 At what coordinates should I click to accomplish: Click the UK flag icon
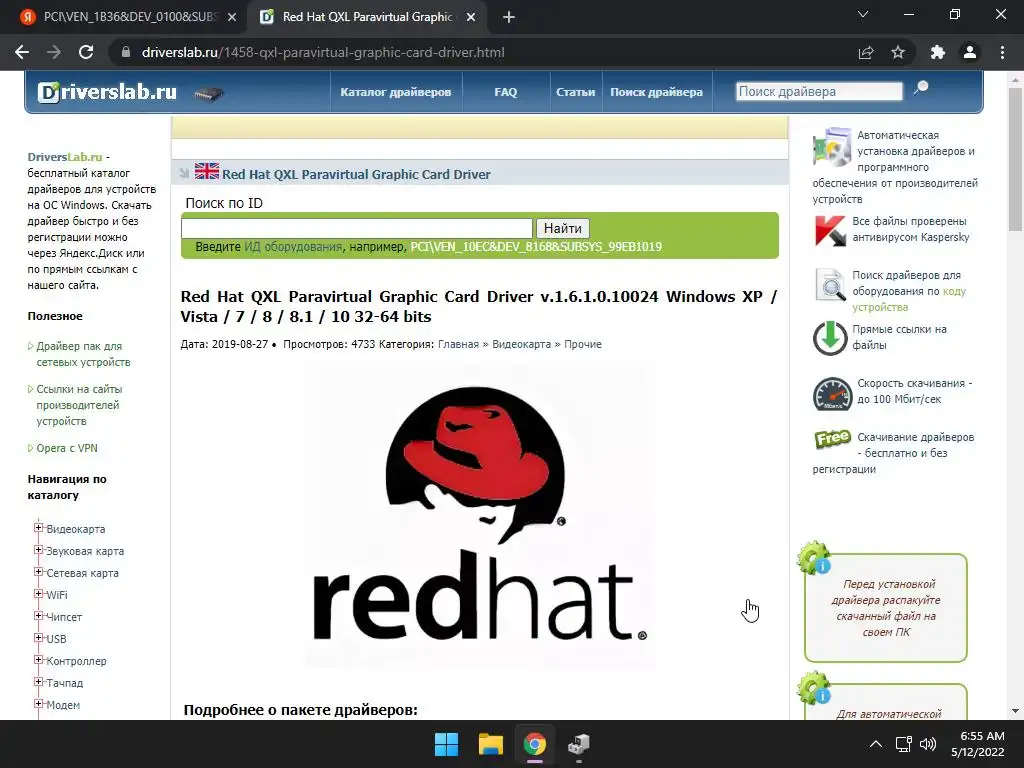tap(206, 171)
